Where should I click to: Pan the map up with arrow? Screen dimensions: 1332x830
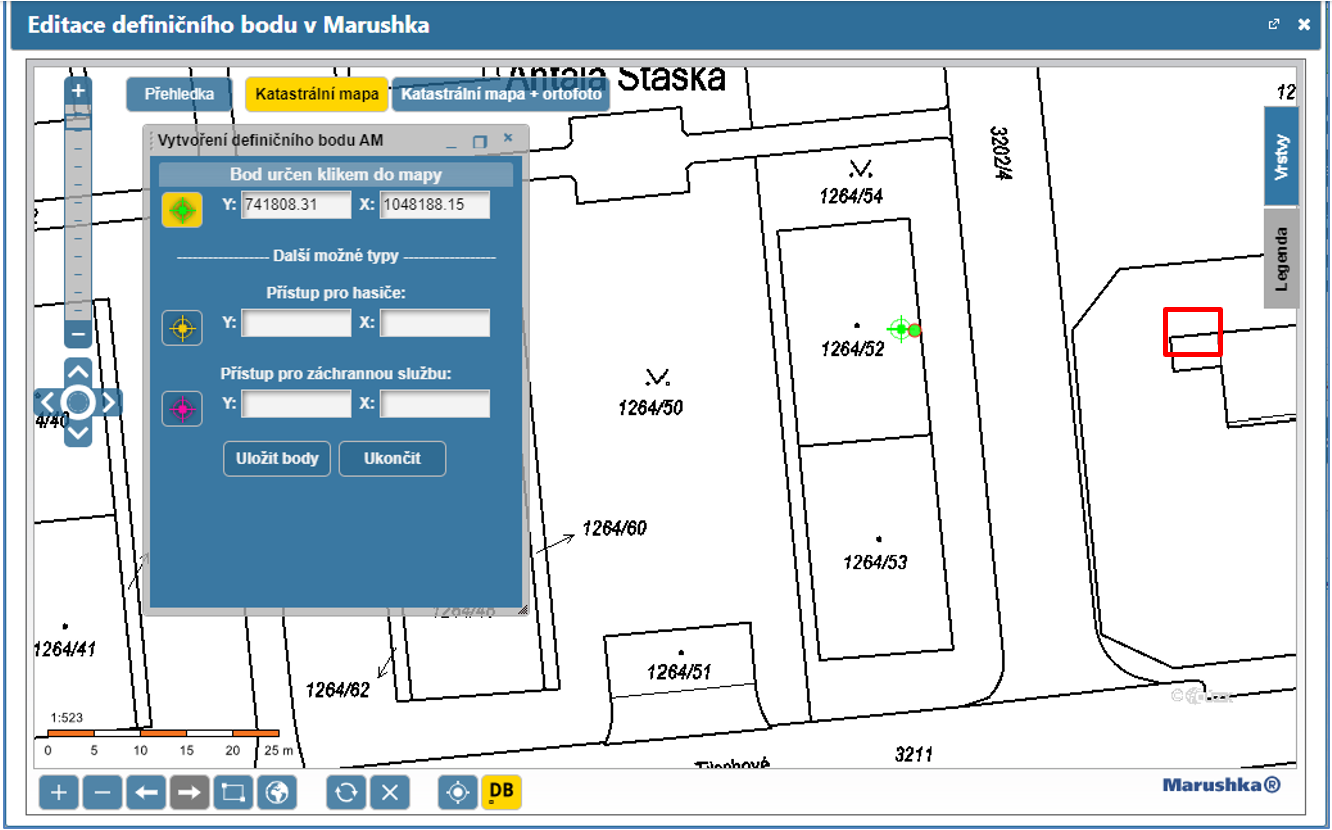click(78, 370)
